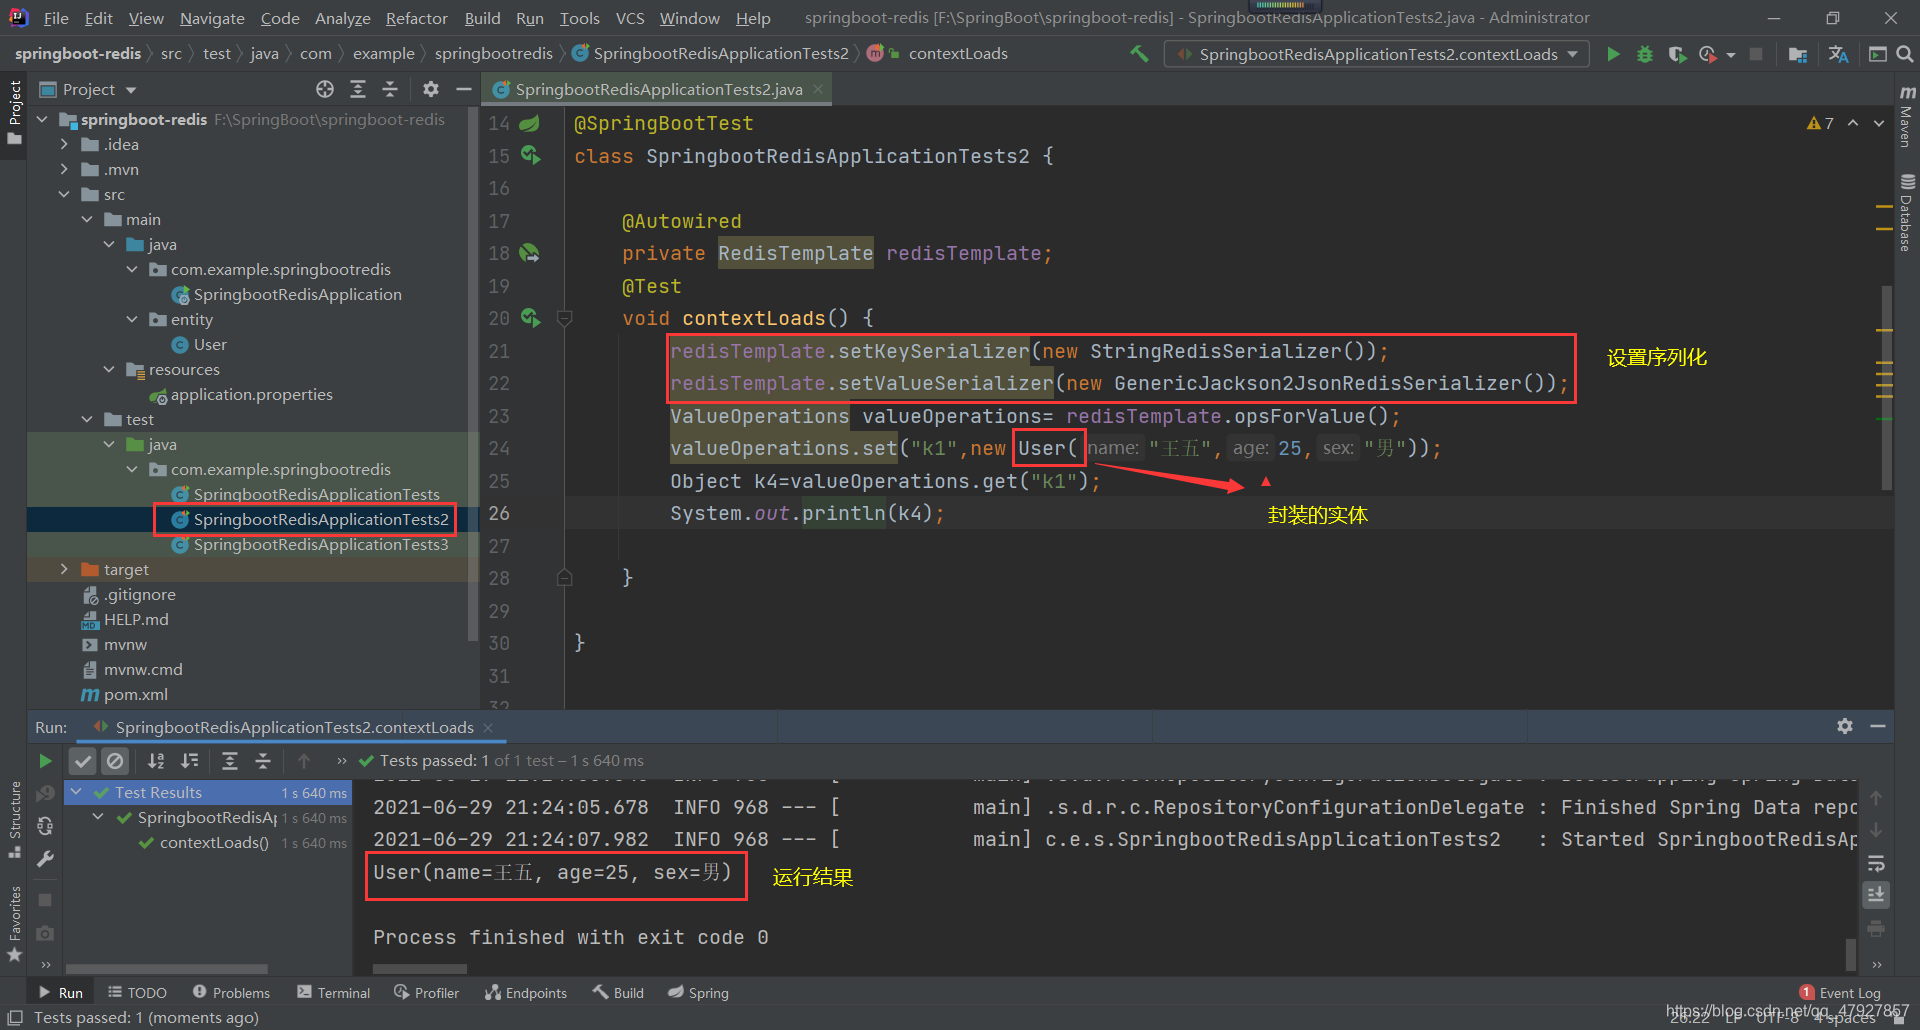Toggle the Favorites tool window stripe
This screenshot has width=1920, height=1030.
(14, 924)
